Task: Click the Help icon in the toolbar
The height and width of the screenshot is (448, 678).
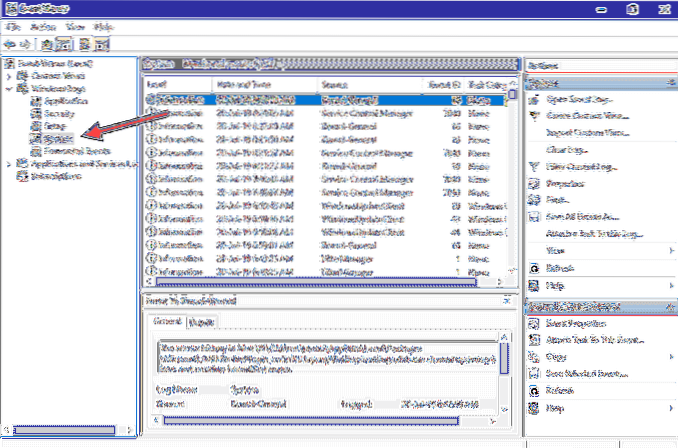Action: (84, 44)
